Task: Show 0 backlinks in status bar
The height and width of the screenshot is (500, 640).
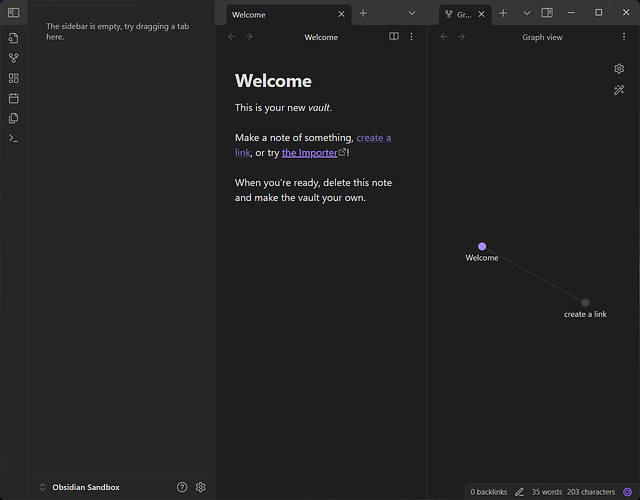Action: (489, 492)
